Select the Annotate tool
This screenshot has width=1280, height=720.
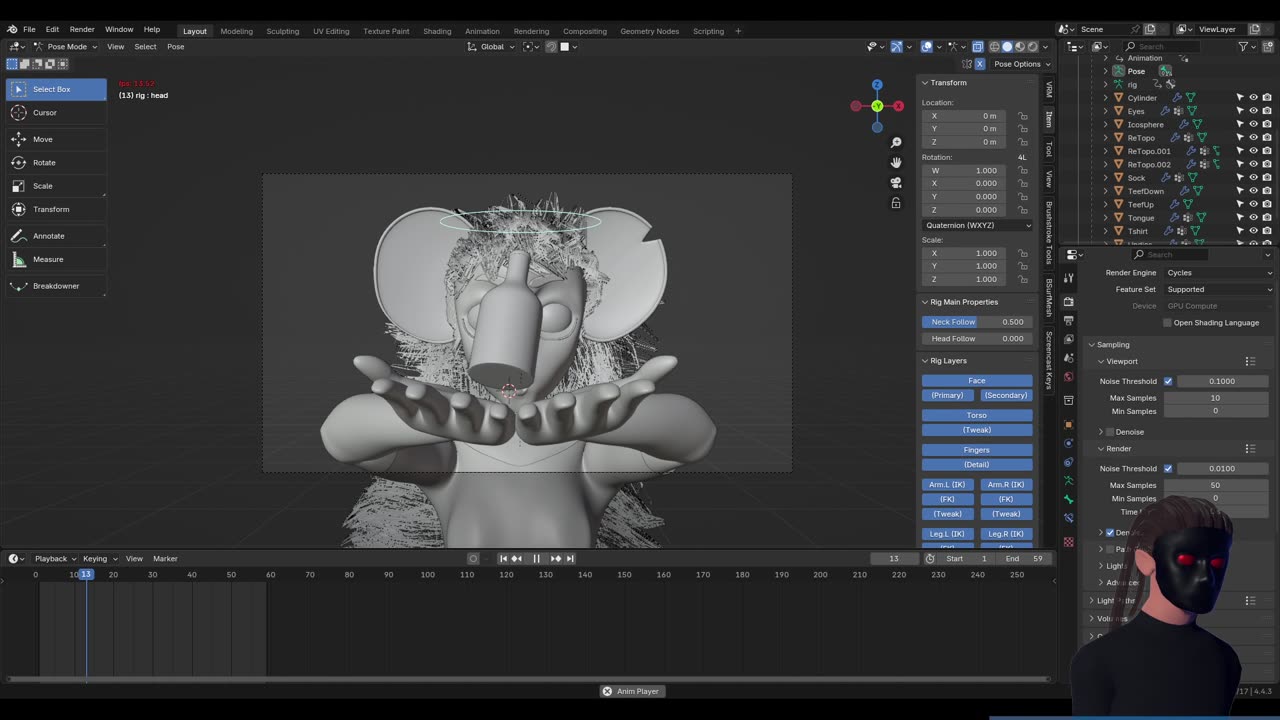tap(56, 236)
